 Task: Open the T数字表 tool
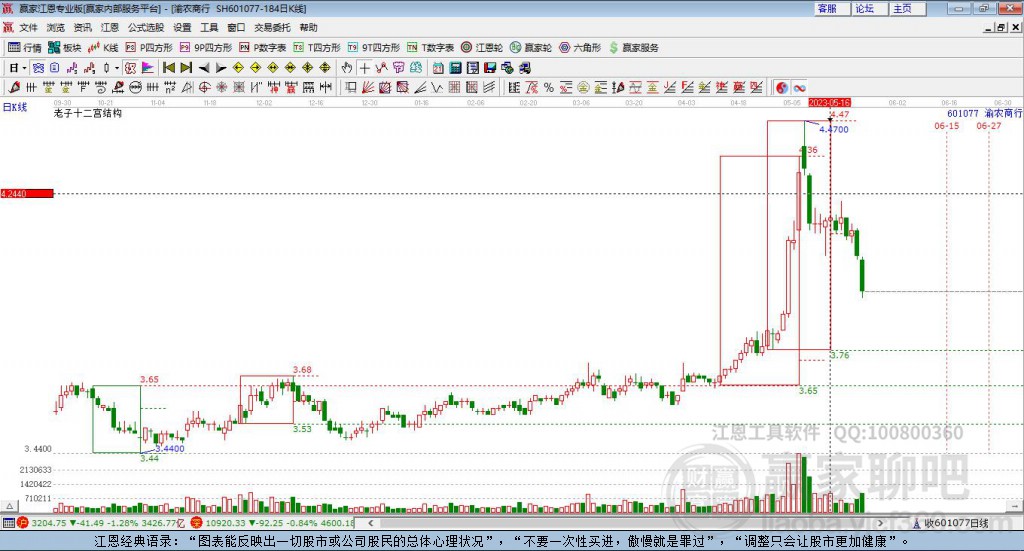pyautogui.click(x=430, y=48)
